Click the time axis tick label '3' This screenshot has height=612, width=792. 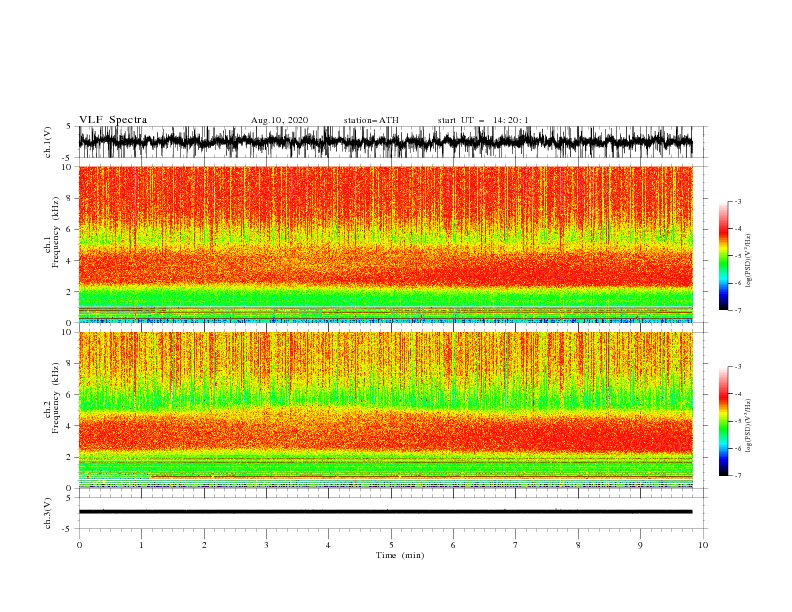click(266, 545)
